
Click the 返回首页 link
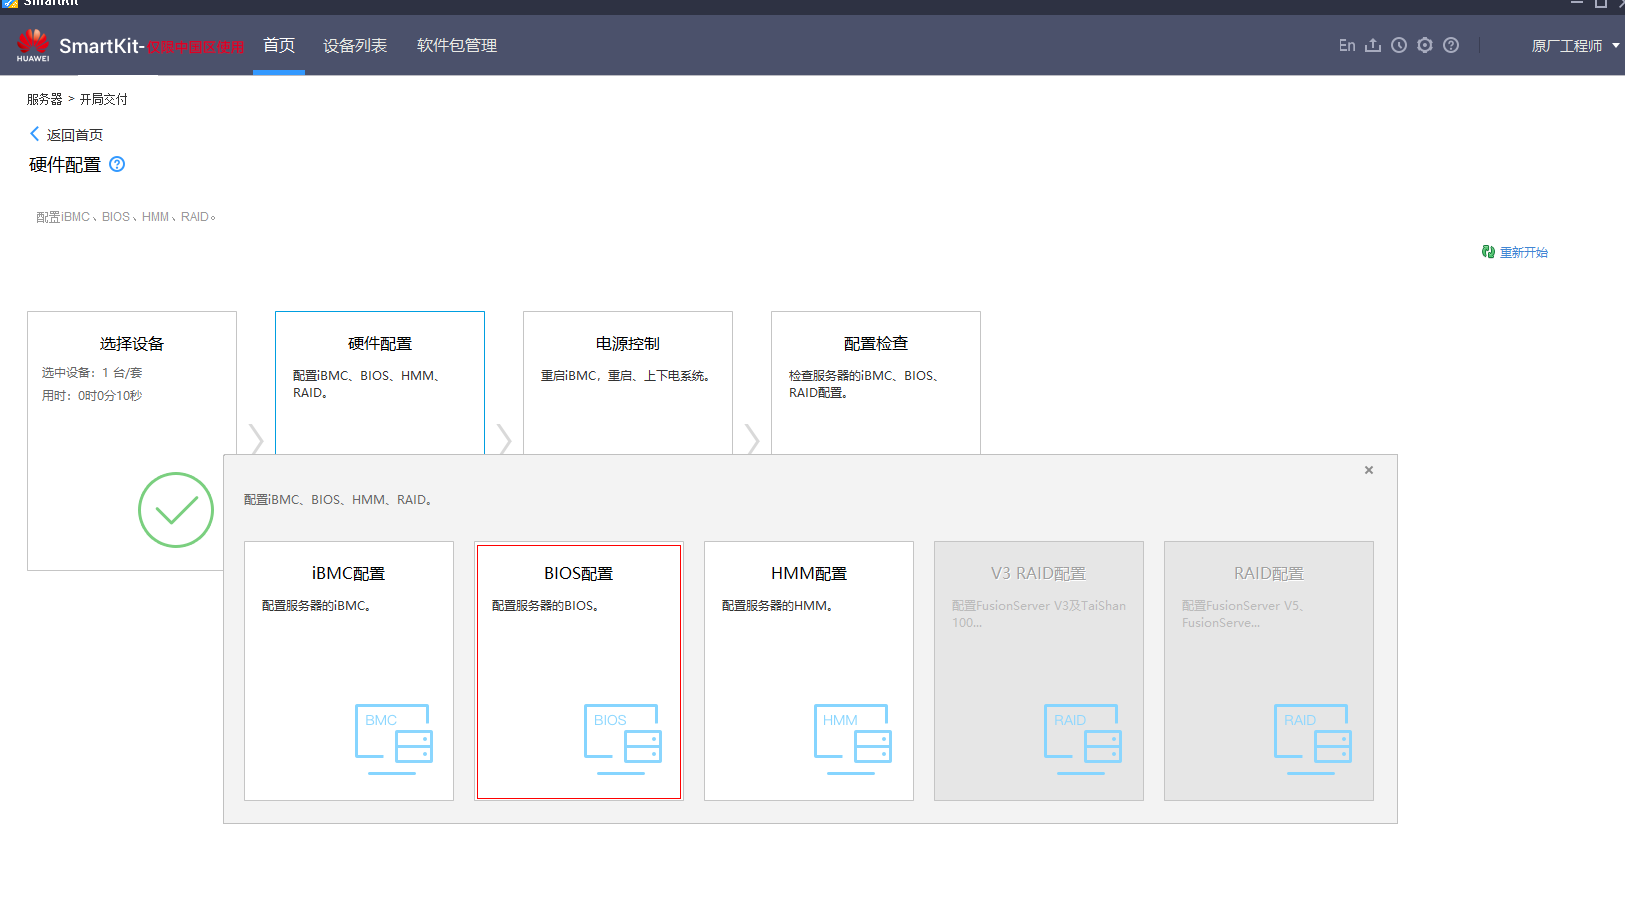click(x=75, y=135)
